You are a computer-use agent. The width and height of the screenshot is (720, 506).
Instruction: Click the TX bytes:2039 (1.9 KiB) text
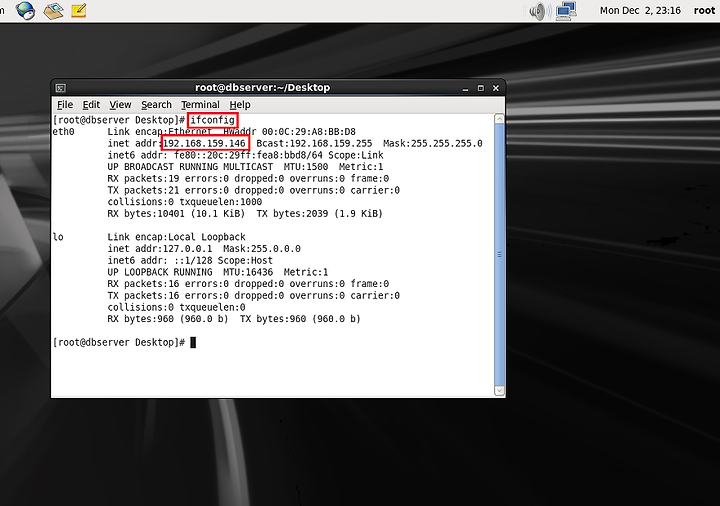320,214
